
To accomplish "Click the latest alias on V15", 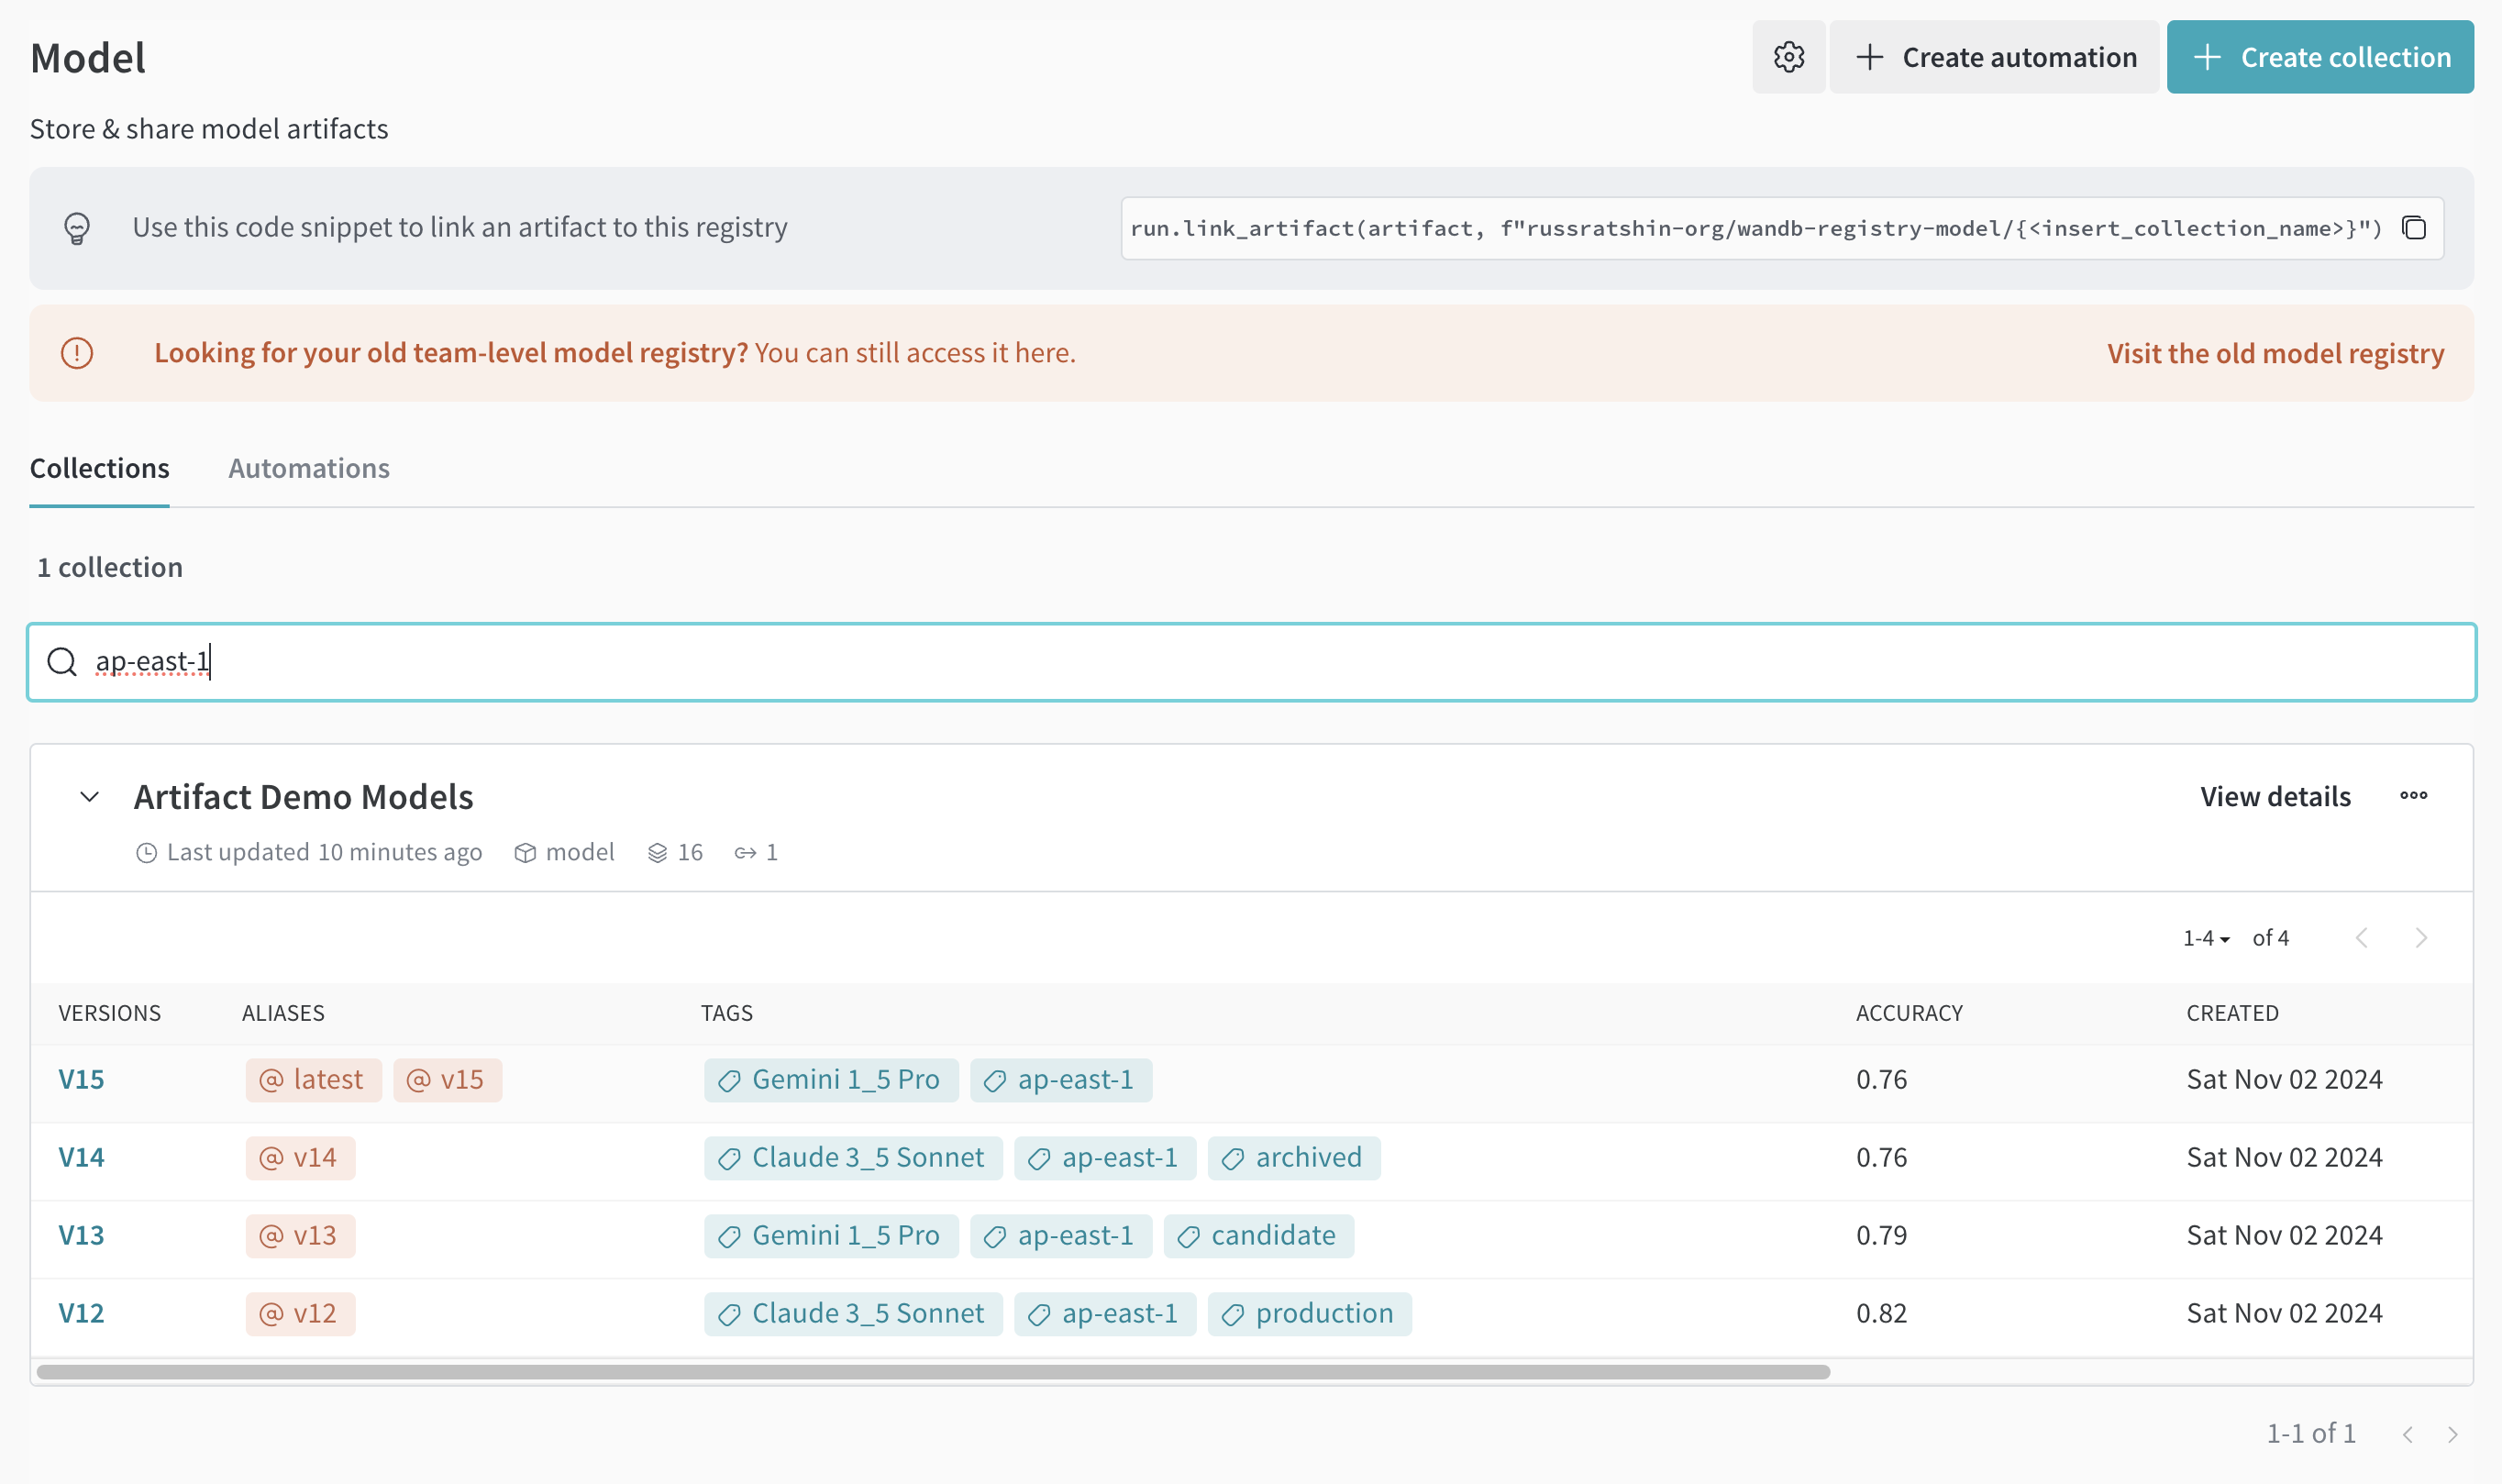I will (x=313, y=1080).
